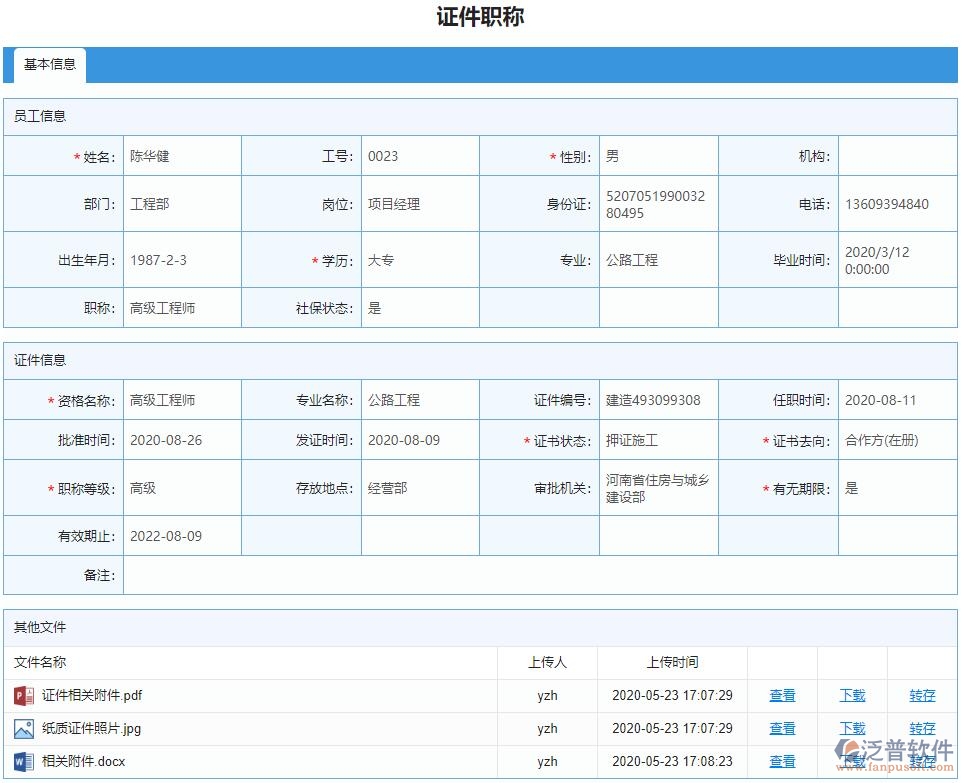This screenshot has height=783, width=964.
Task: Select 转存 for 纸质证件照片.jpg
Action: coord(921,728)
